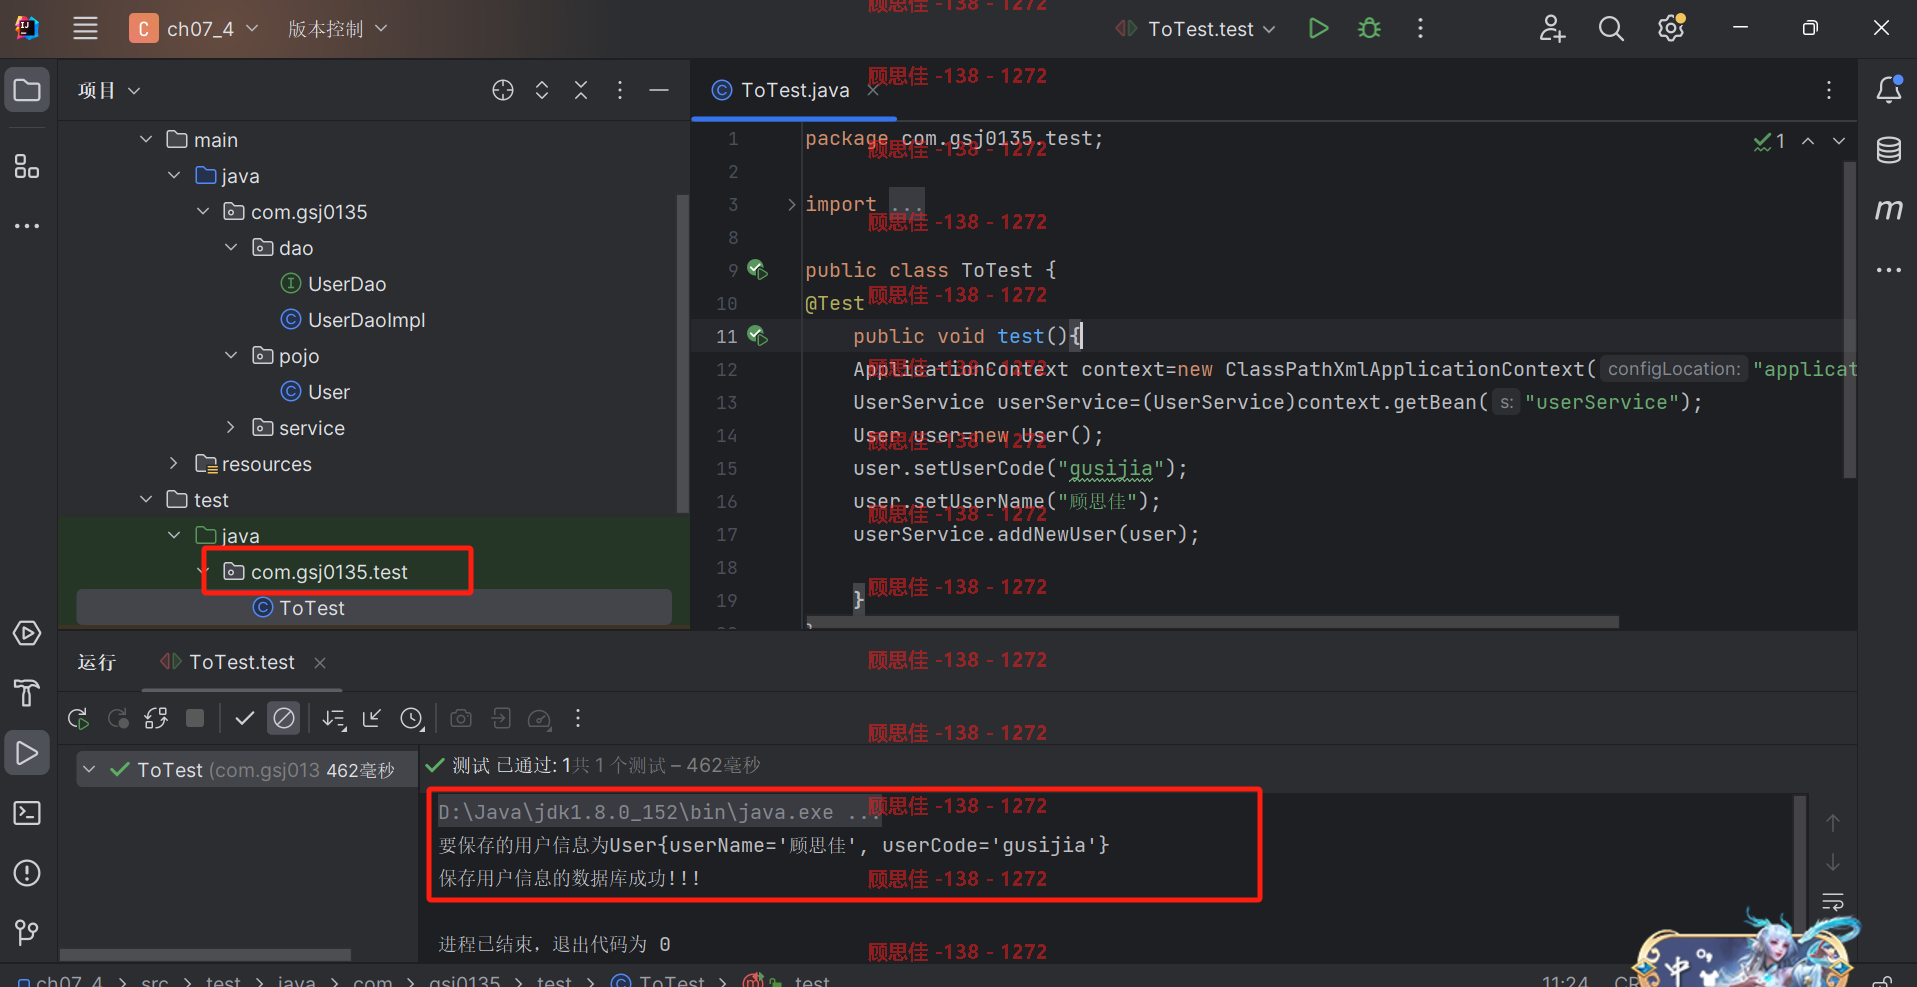Expand the resources folder
1917x987 pixels.
coord(174,463)
